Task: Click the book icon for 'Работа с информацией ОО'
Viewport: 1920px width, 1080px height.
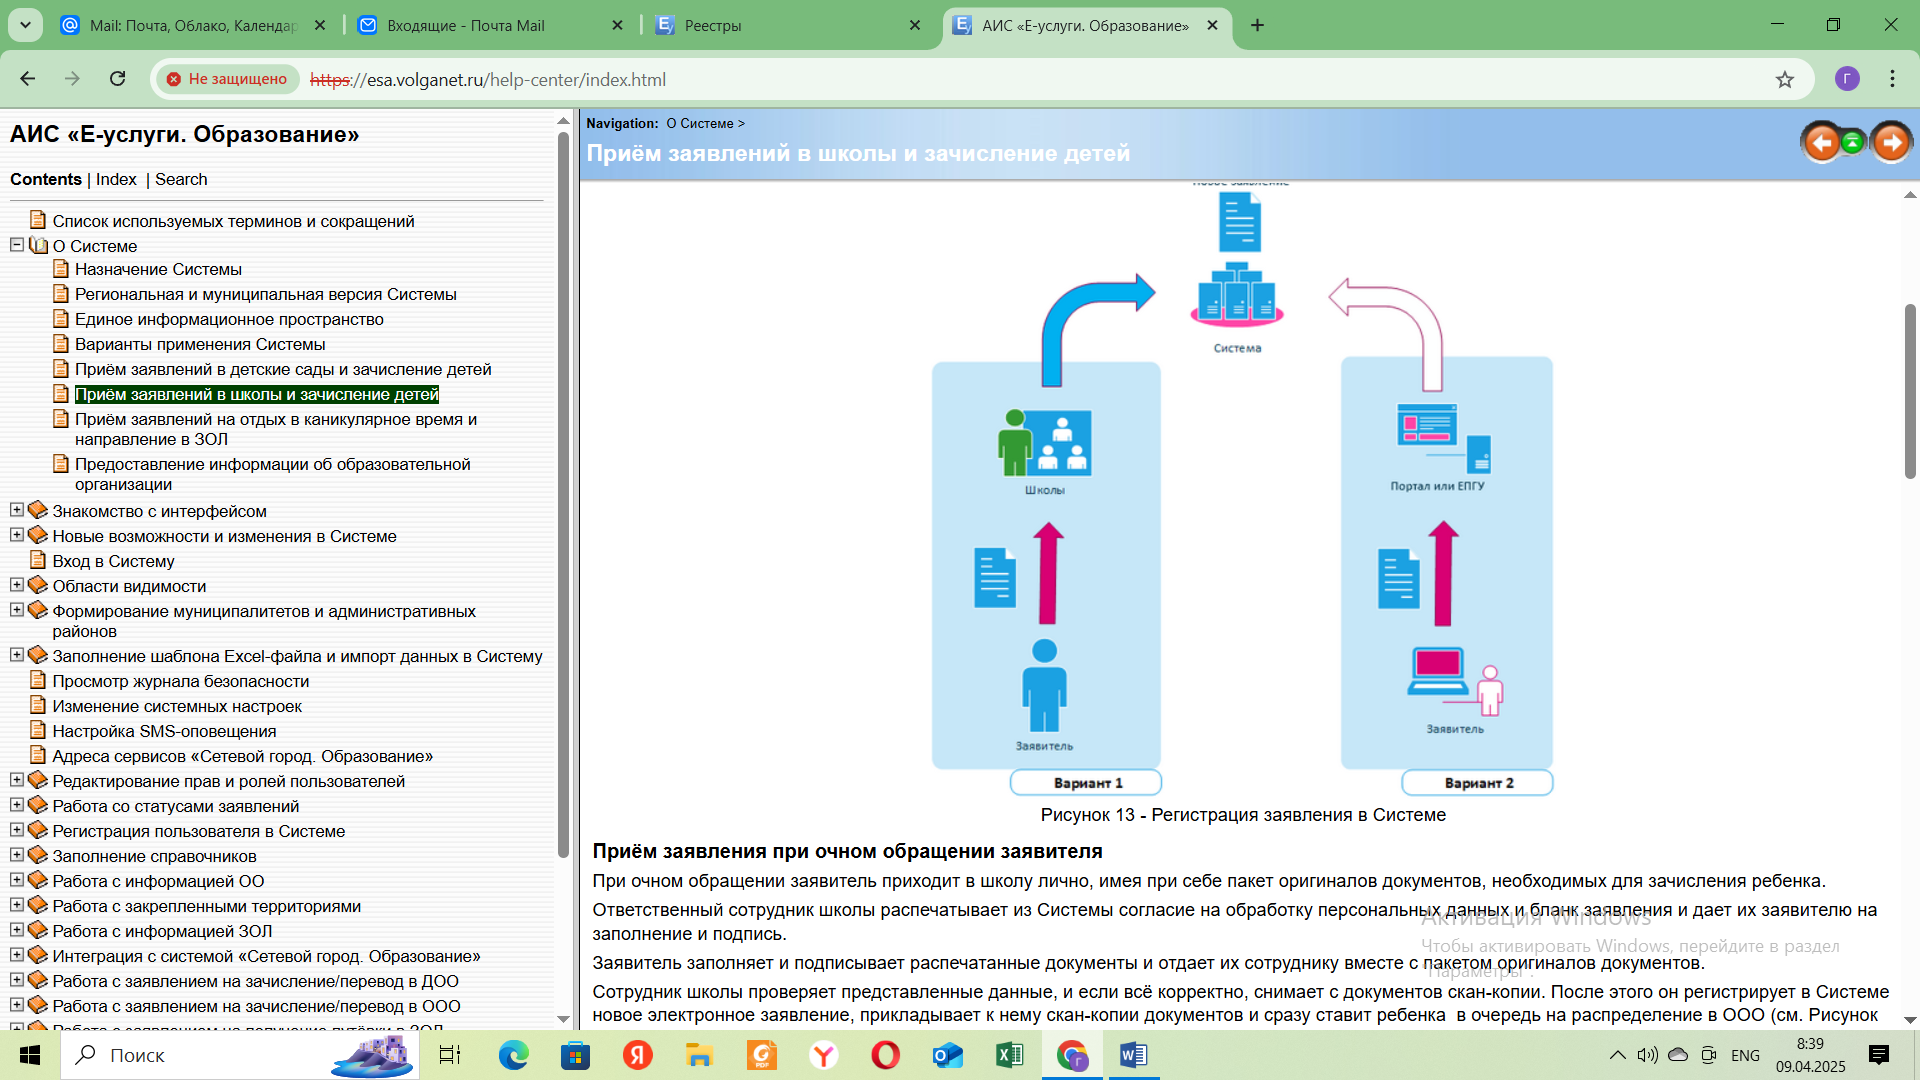Action: point(38,880)
